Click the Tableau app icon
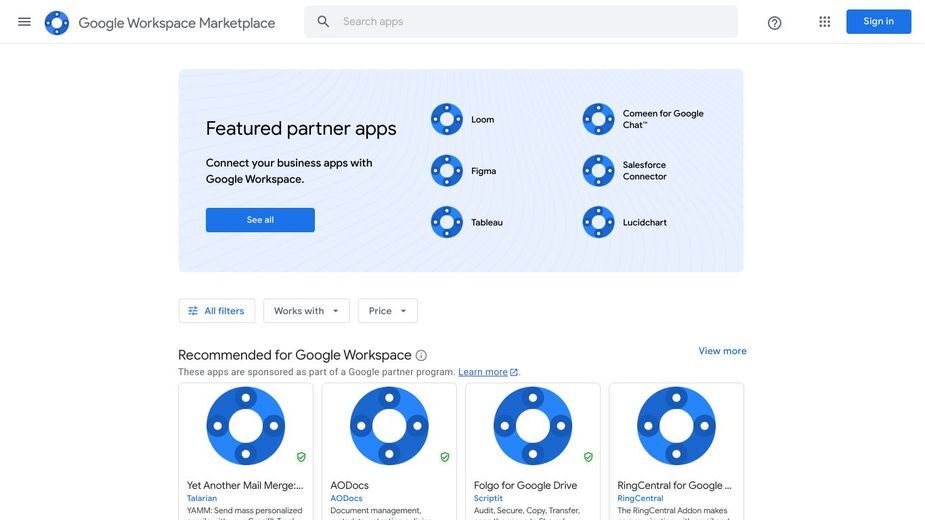This screenshot has height=520, width=925. [447, 222]
